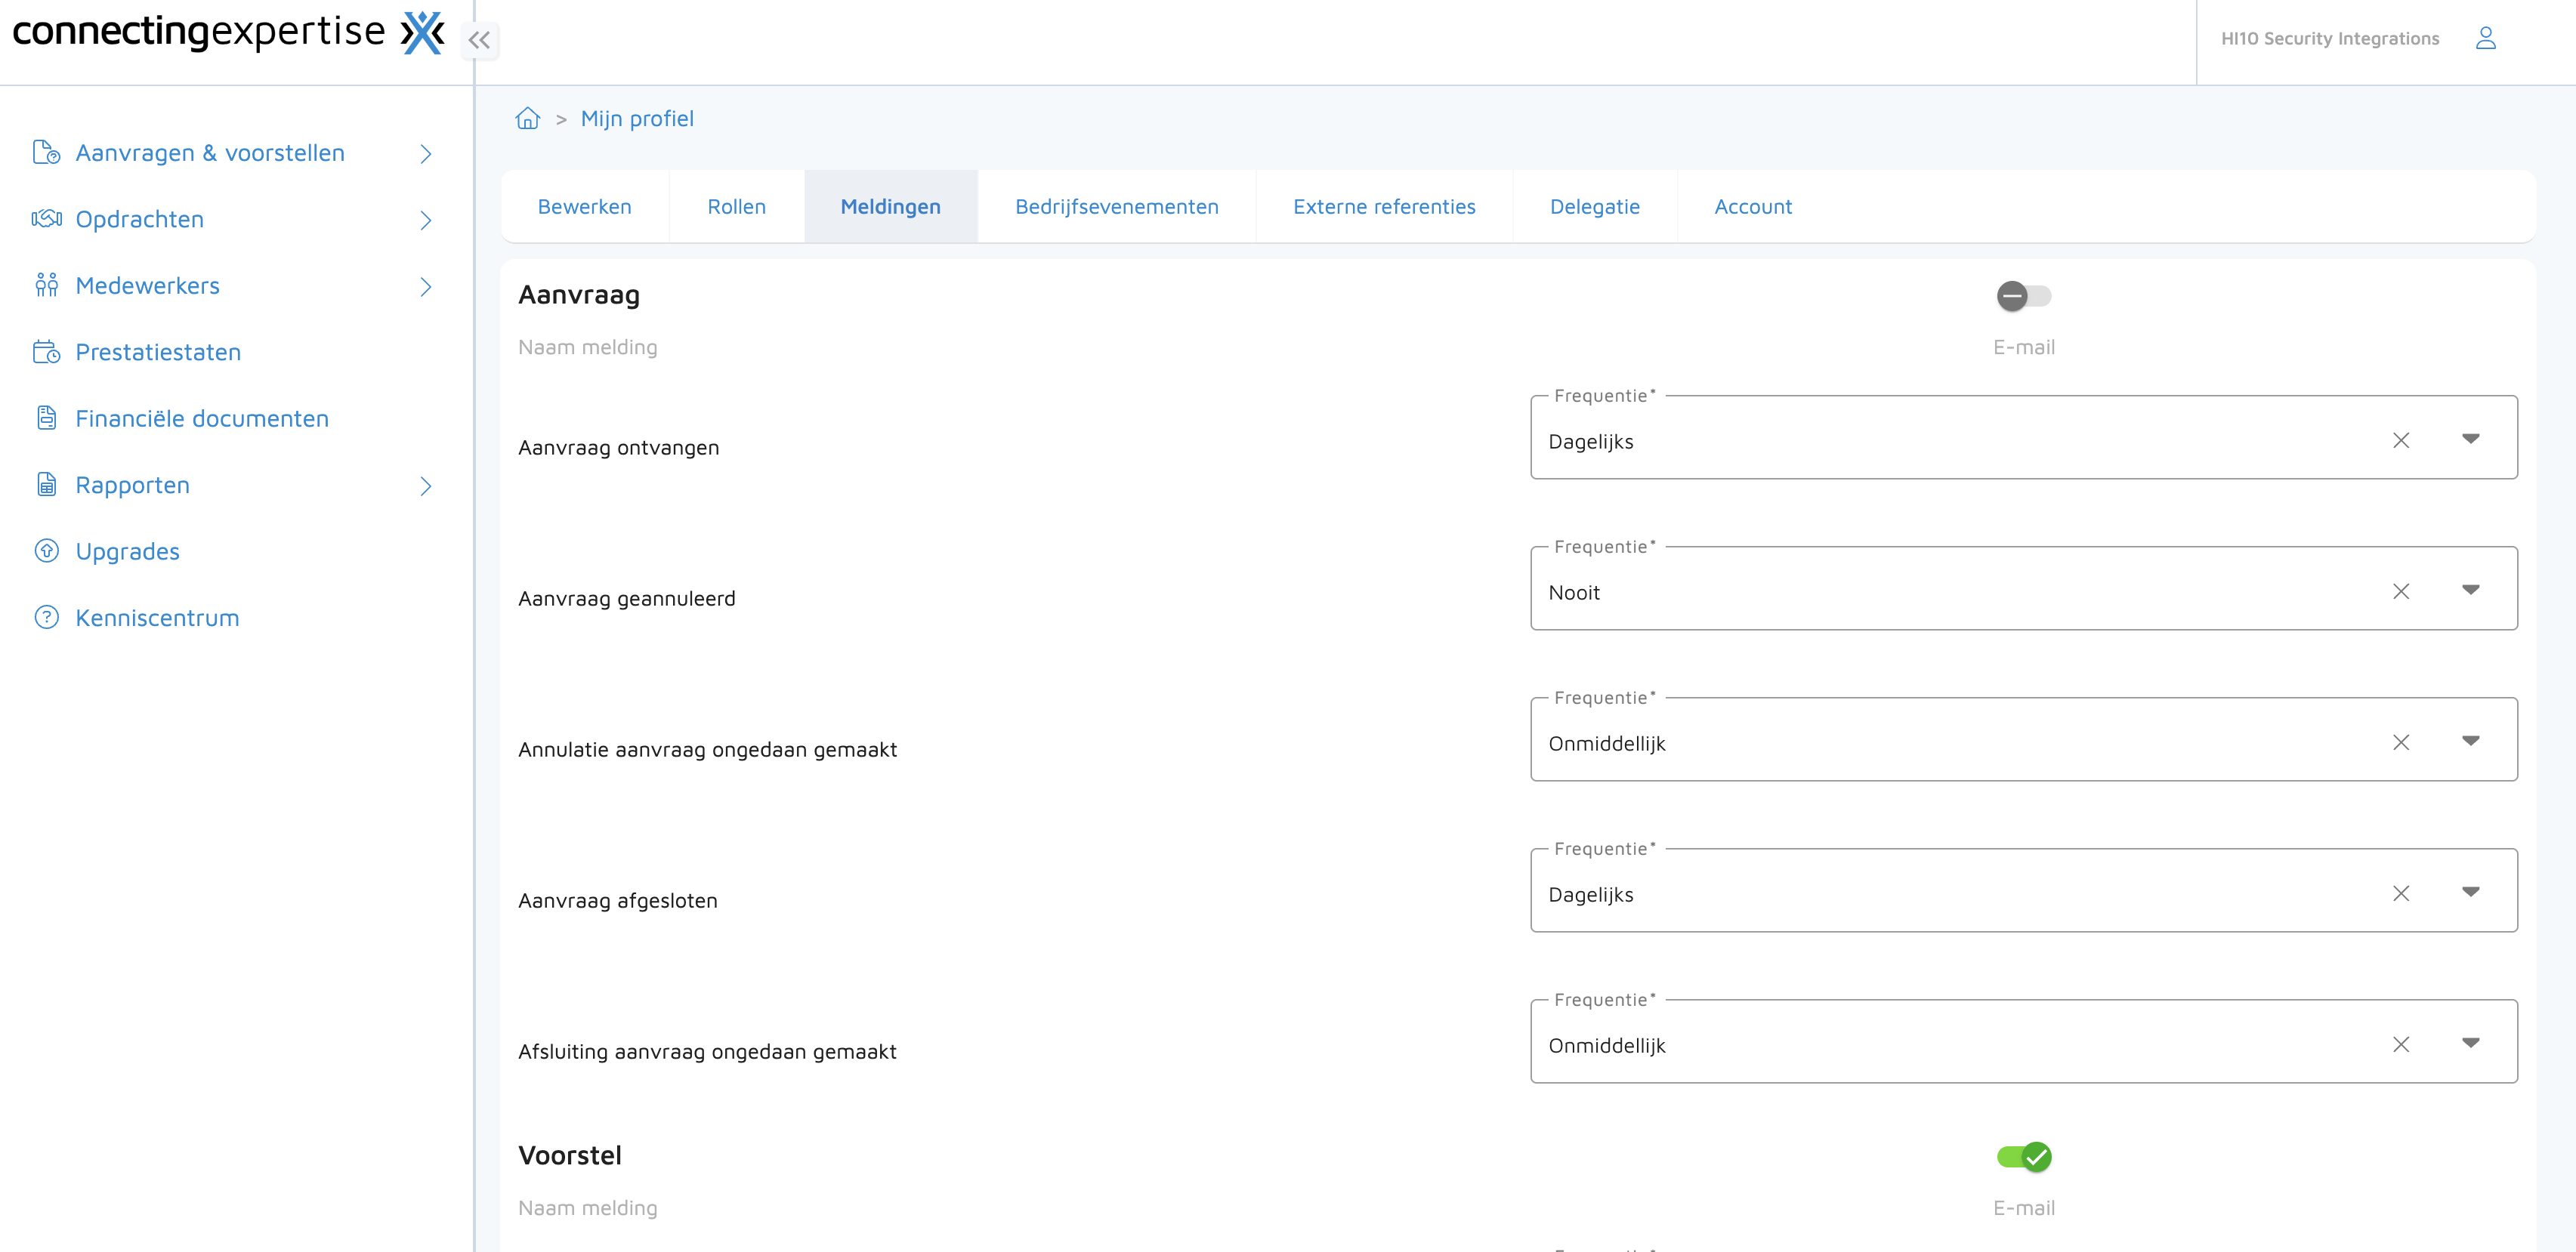
Task: Click the Dagelijks field for Aanvraag ontvangen
Action: coord(2024,438)
